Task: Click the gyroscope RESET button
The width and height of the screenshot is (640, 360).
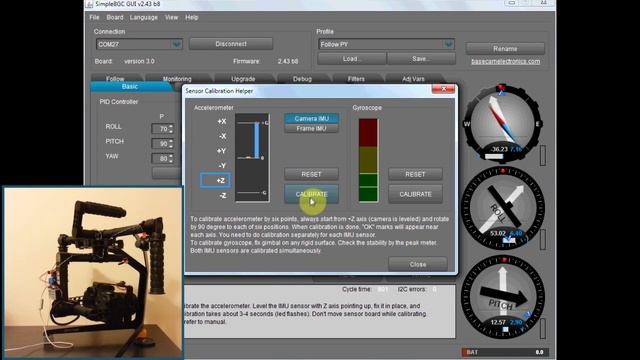Action: coord(415,174)
